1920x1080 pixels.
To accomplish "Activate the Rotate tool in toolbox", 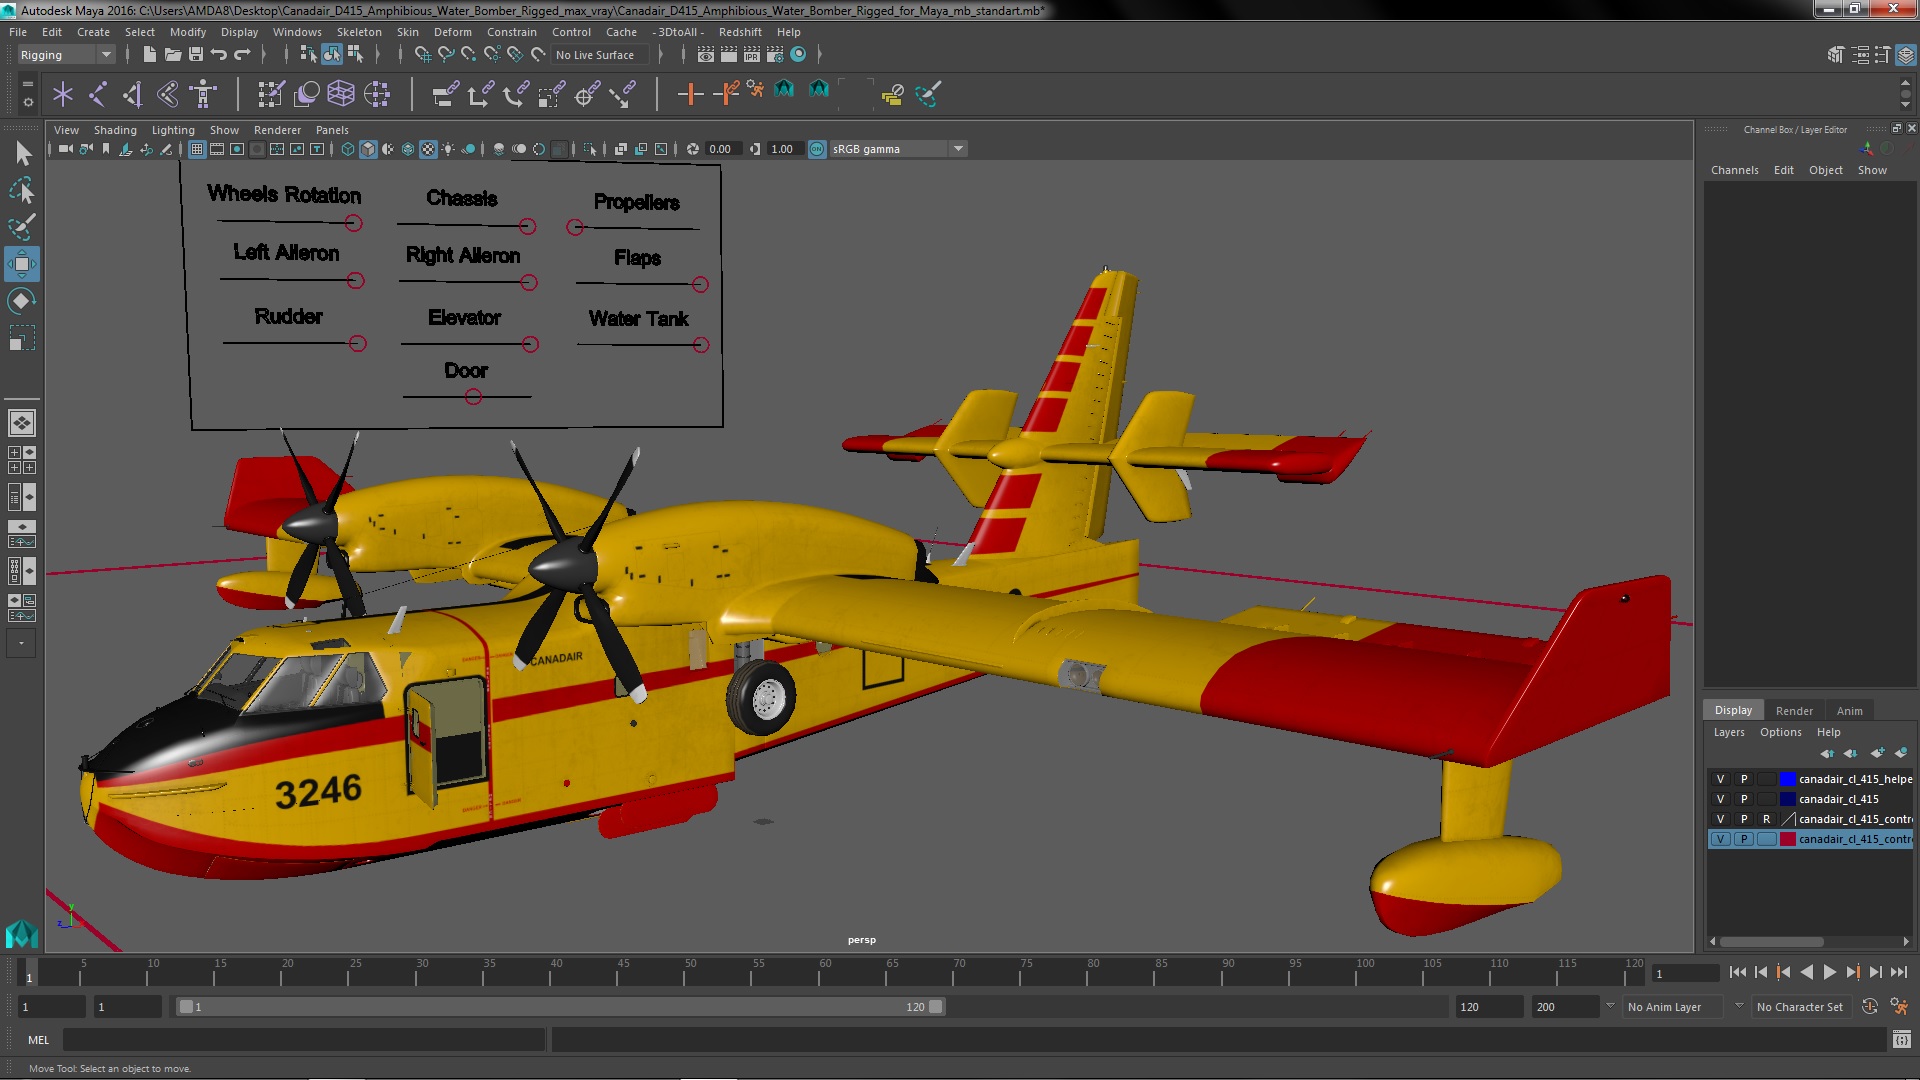I will [x=22, y=301].
